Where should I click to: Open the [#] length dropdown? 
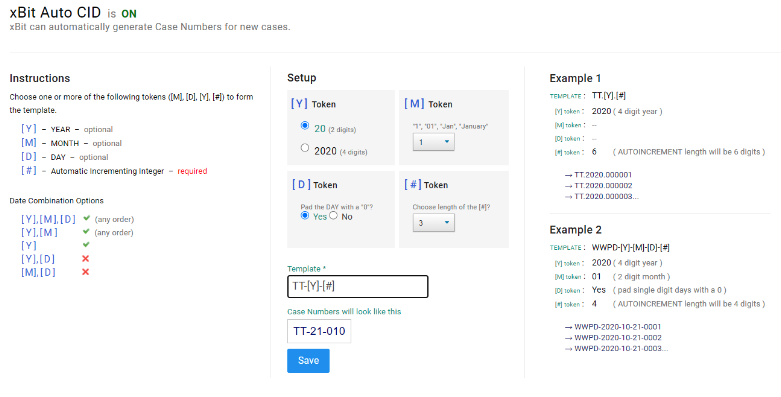click(433, 223)
